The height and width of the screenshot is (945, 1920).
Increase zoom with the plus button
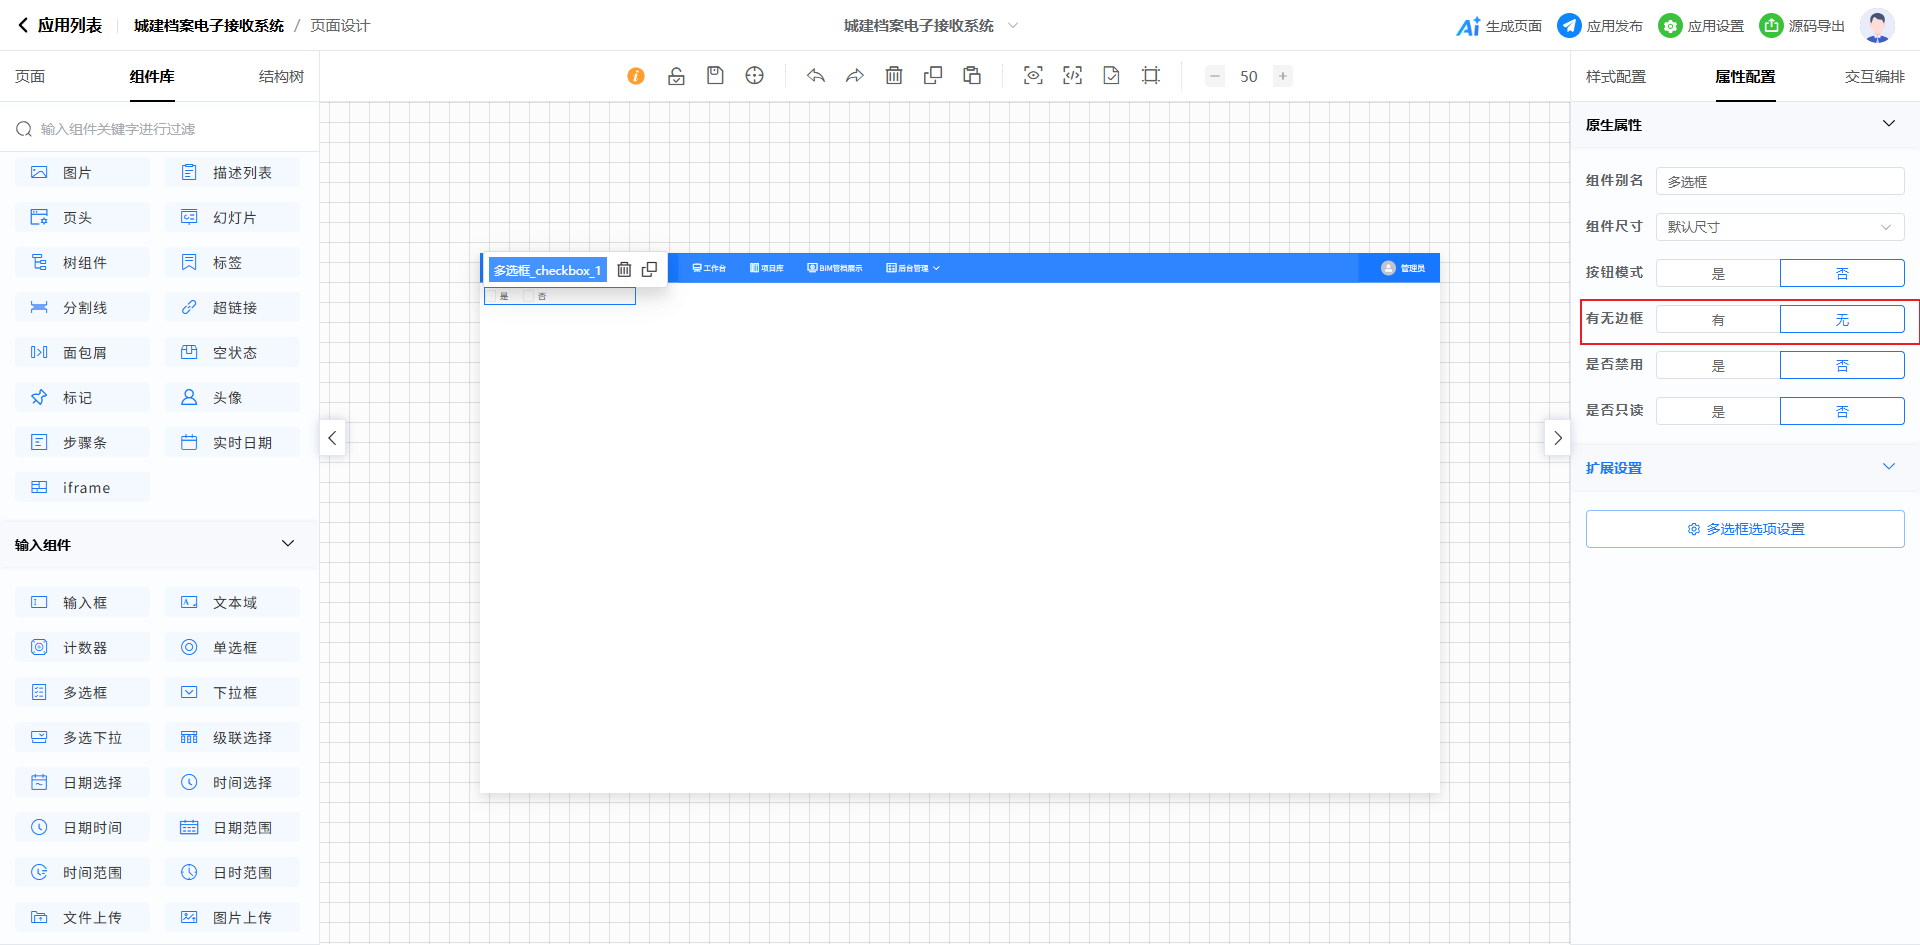click(1282, 76)
